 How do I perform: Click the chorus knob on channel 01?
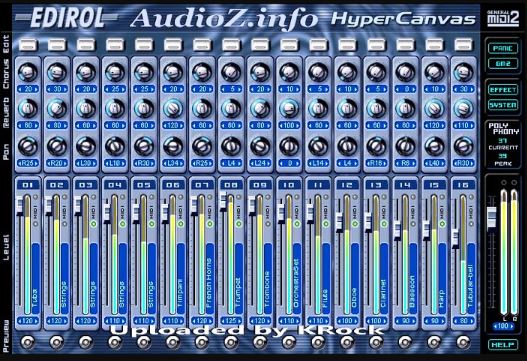pos(28,72)
